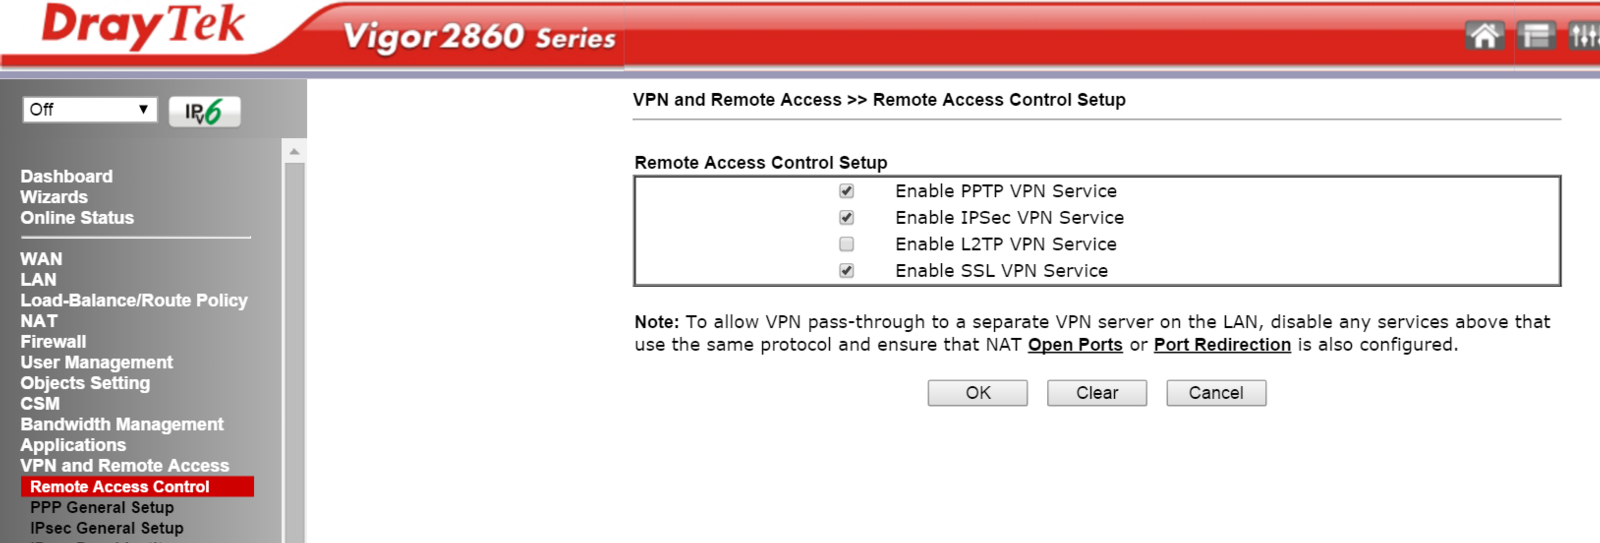The height and width of the screenshot is (543, 1600).
Task: Click the Home icon in header
Action: (x=1485, y=36)
